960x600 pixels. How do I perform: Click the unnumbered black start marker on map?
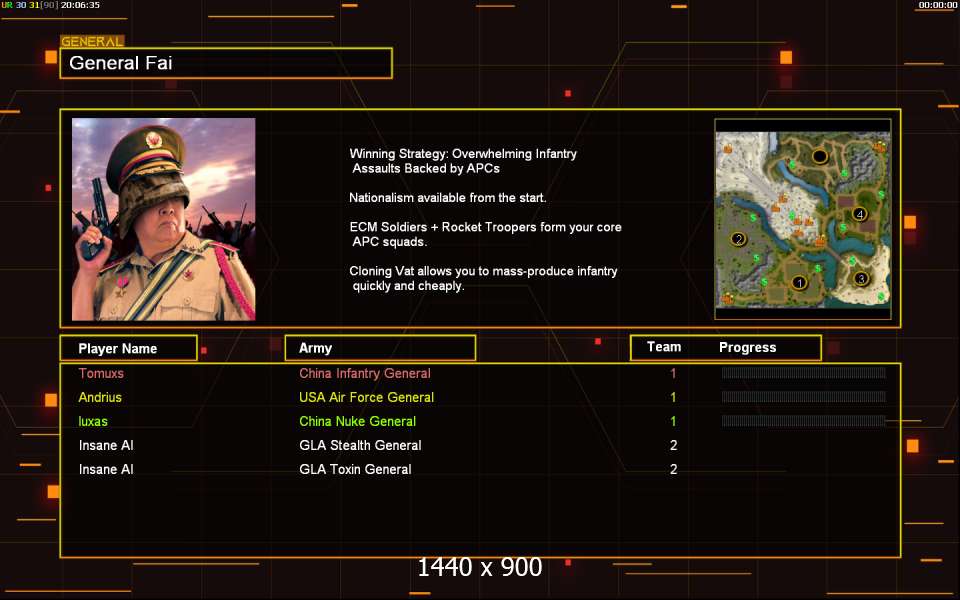(x=819, y=156)
